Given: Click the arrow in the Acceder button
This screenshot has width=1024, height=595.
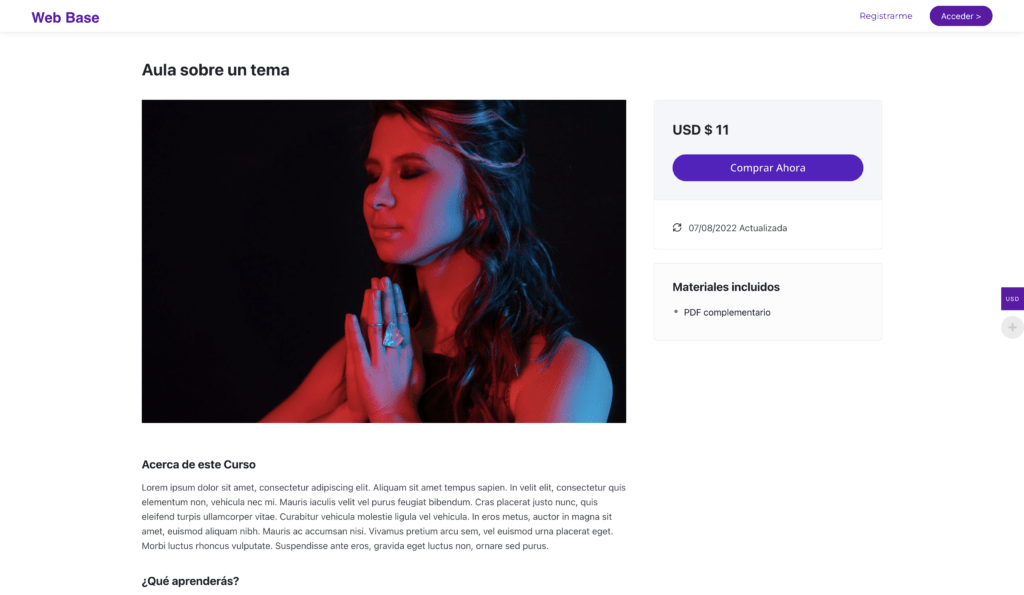Looking at the screenshot, I should tap(978, 16).
